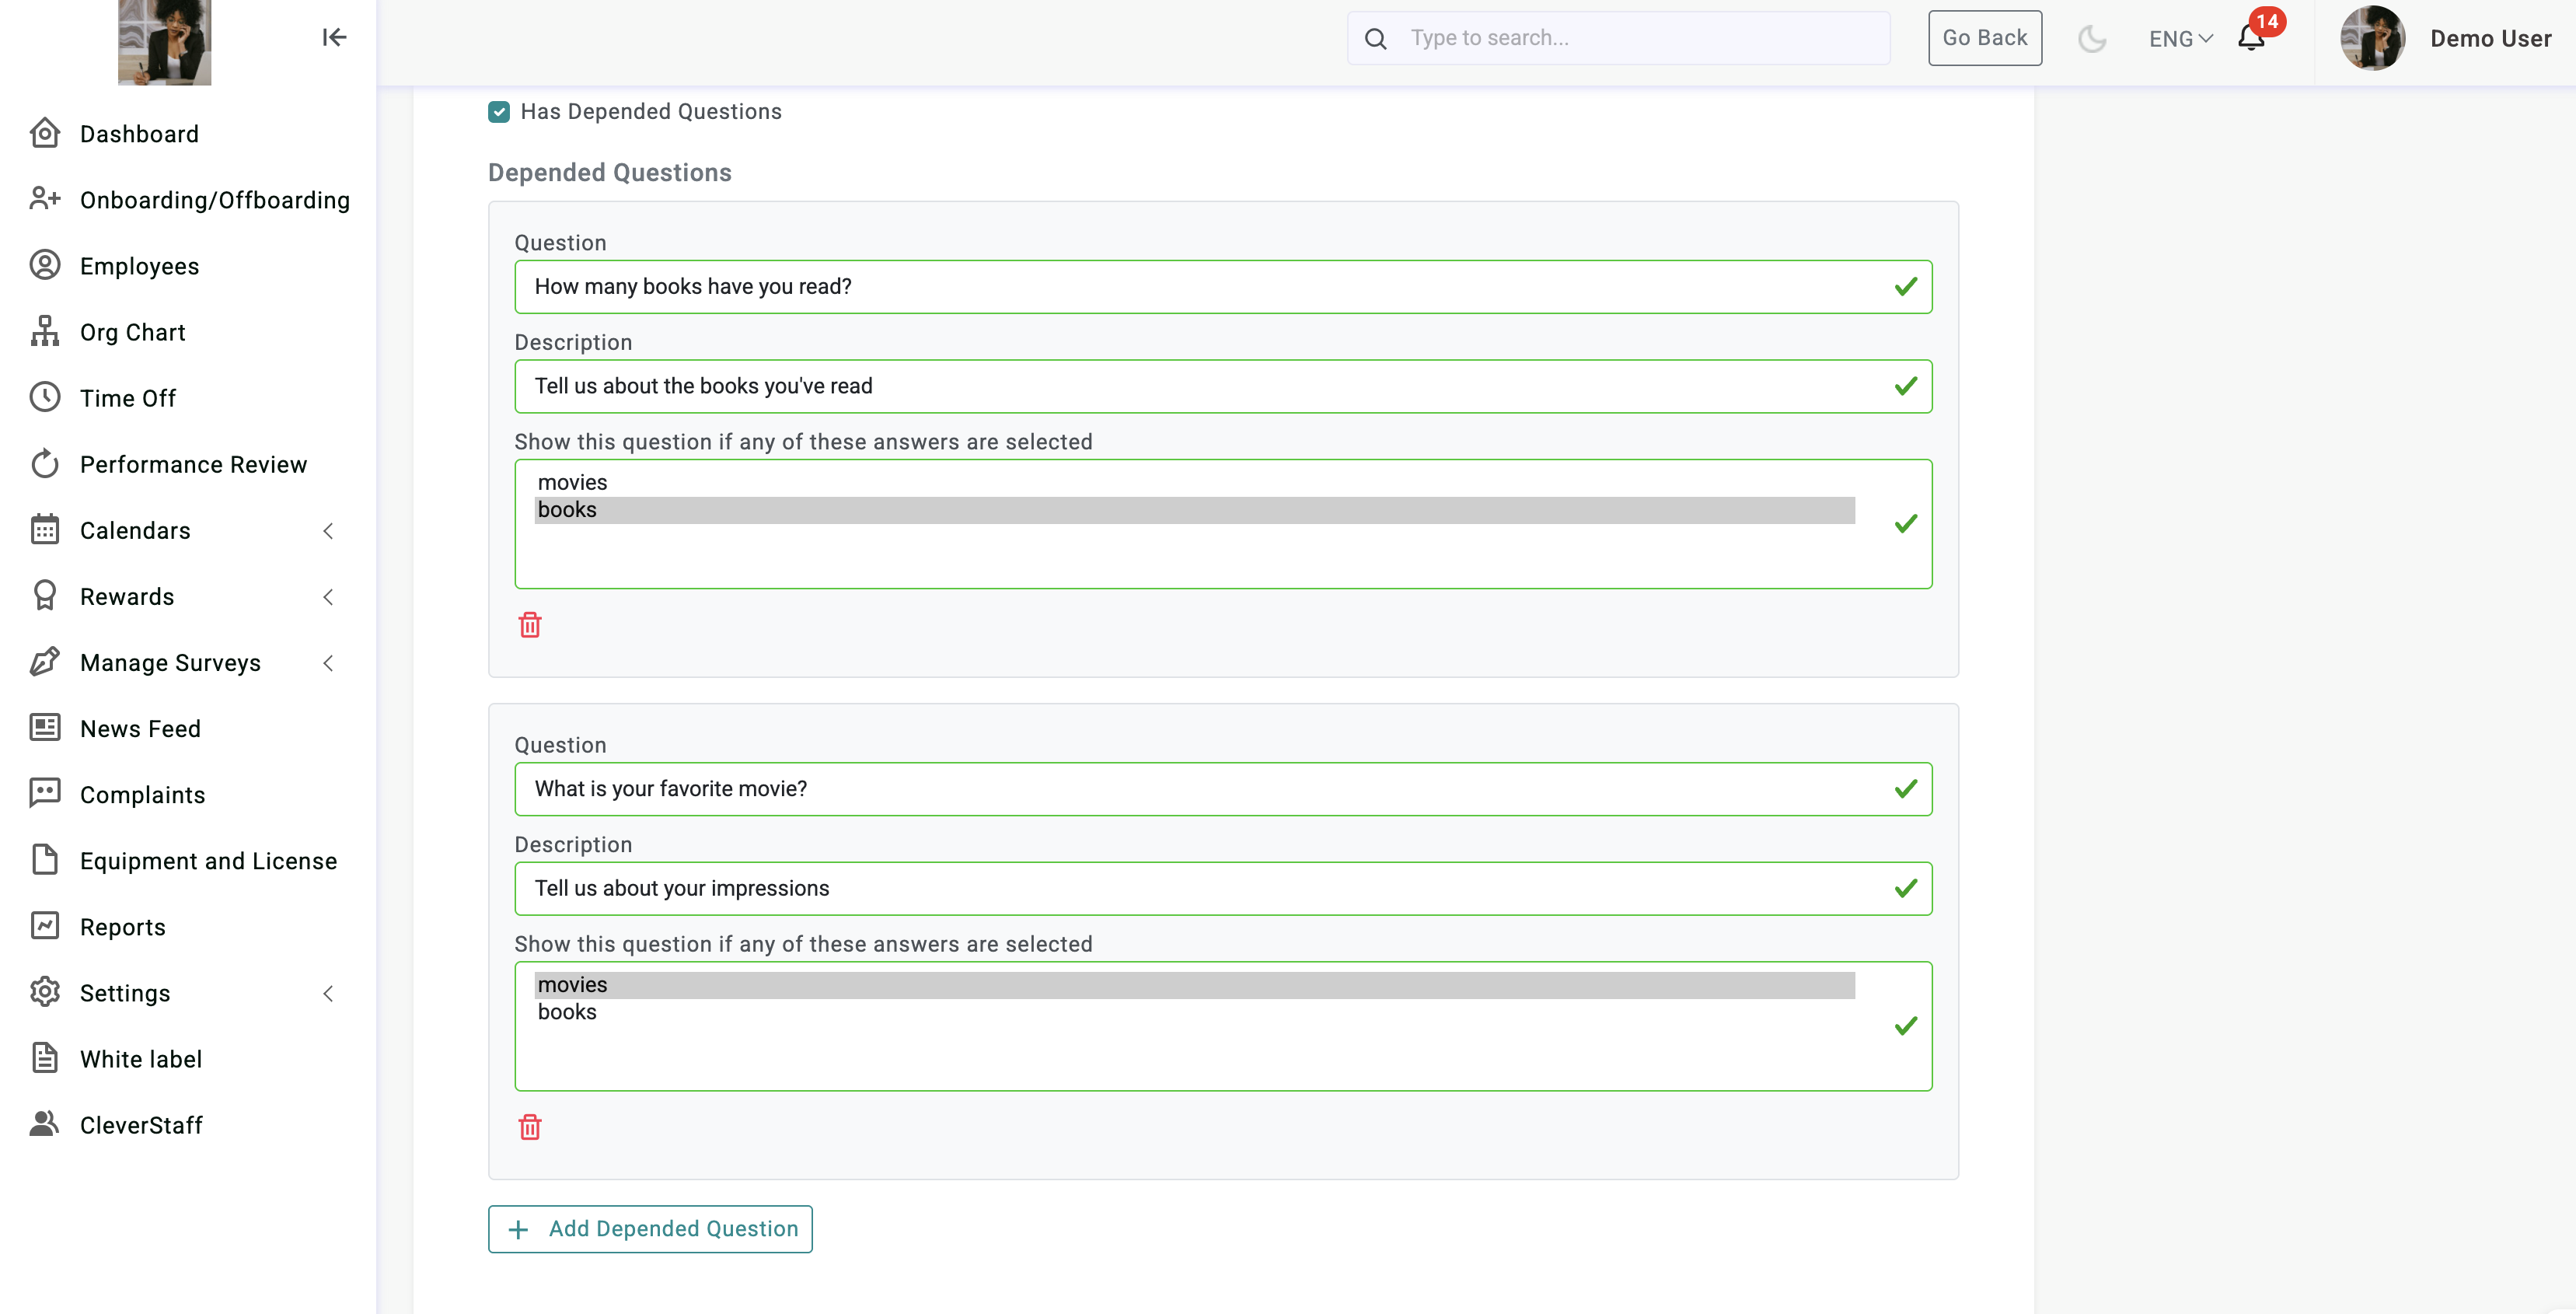
Task: Click the Onboarding/Offboarding user-plus icon
Action: [x=45, y=199]
